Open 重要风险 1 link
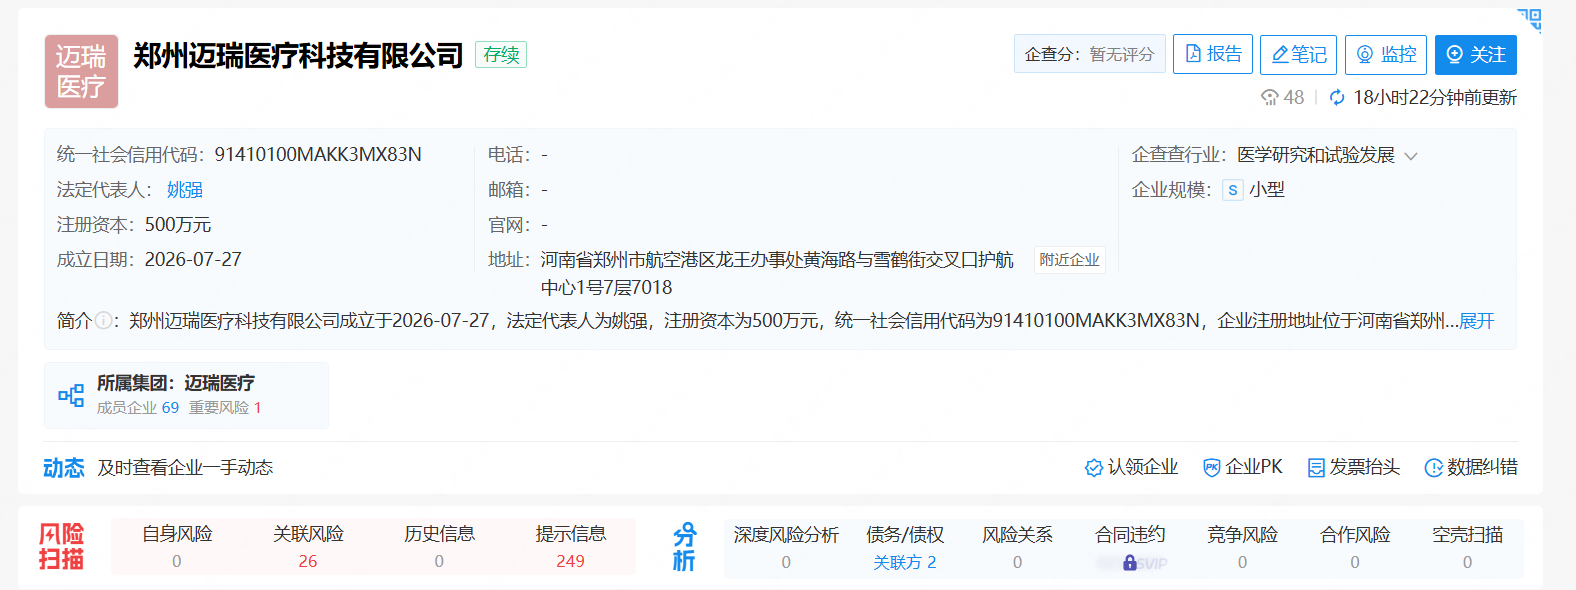Viewport: 1576px width, 590px height. 225,407
